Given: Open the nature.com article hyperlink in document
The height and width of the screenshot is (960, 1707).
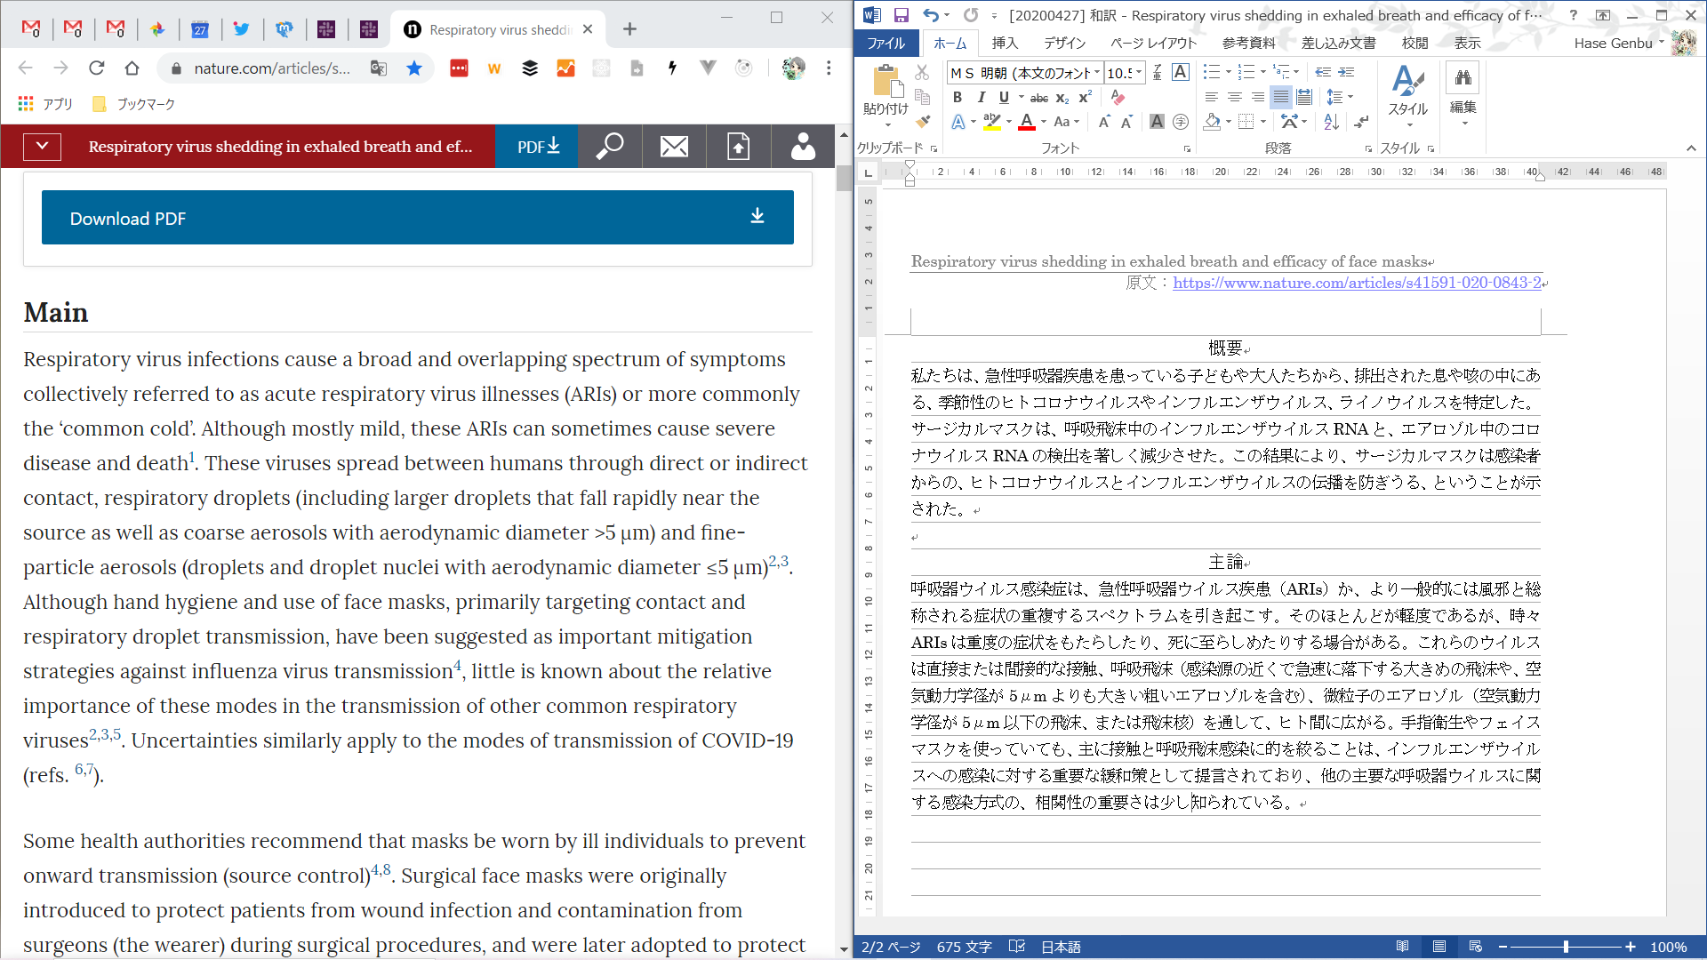Looking at the screenshot, I should click(1356, 283).
